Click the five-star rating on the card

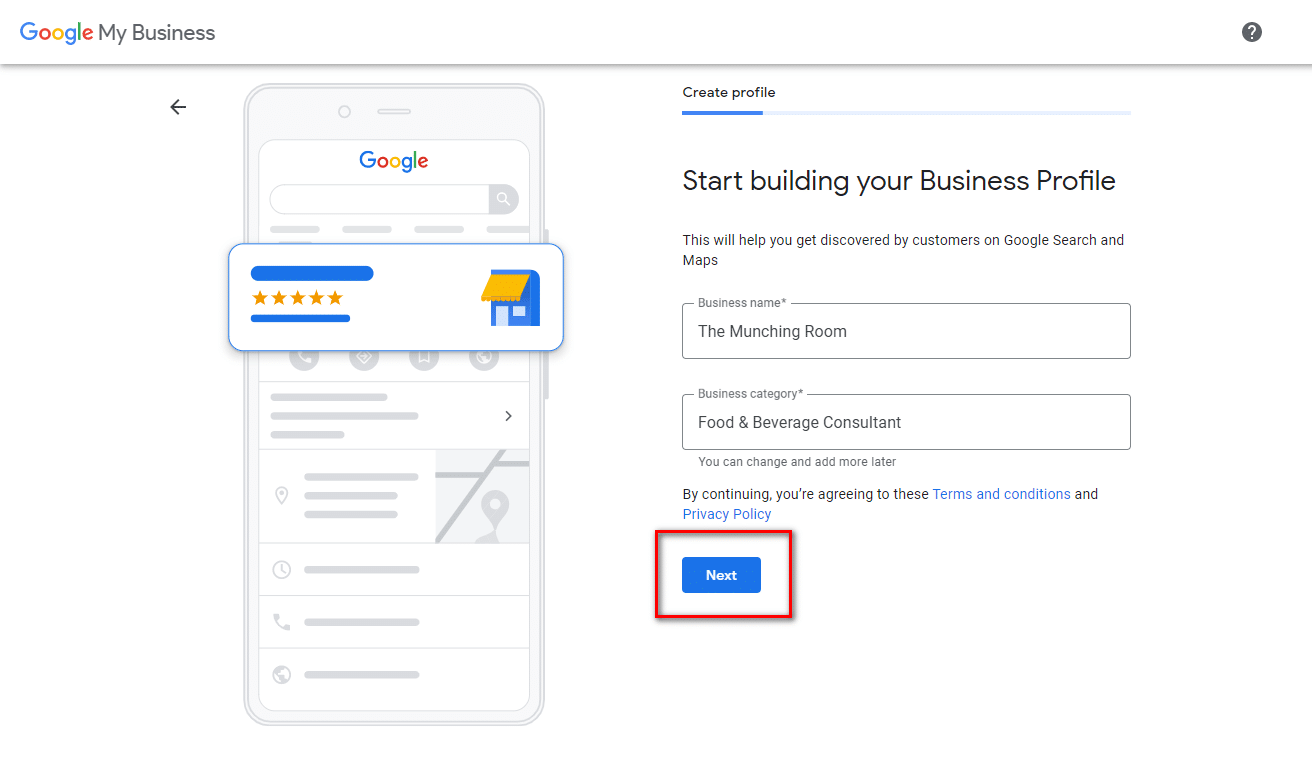[x=297, y=298]
